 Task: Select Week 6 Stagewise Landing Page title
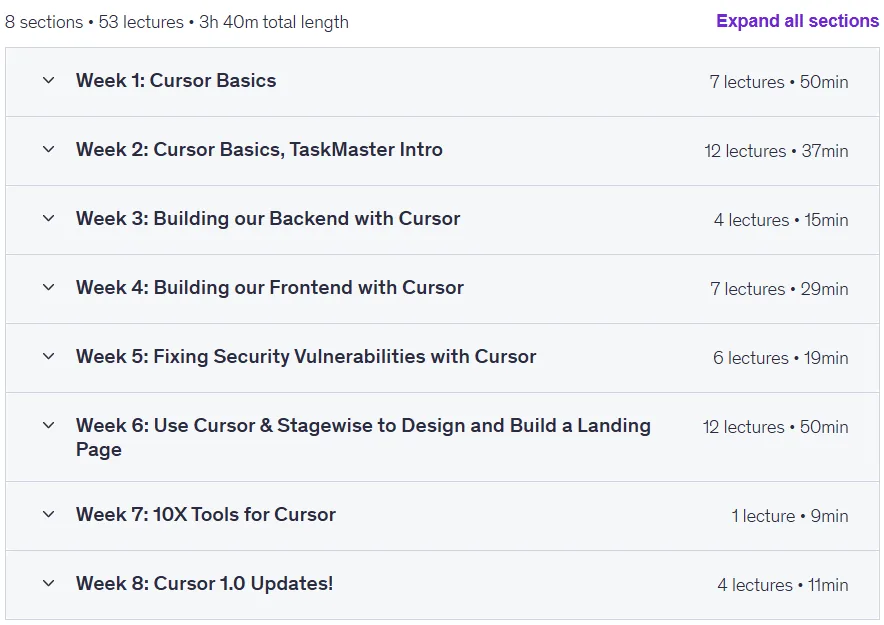(363, 437)
